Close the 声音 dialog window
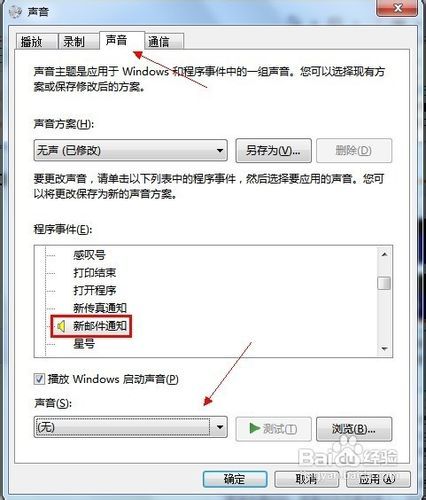The height and width of the screenshot is (500, 426). coord(397,7)
